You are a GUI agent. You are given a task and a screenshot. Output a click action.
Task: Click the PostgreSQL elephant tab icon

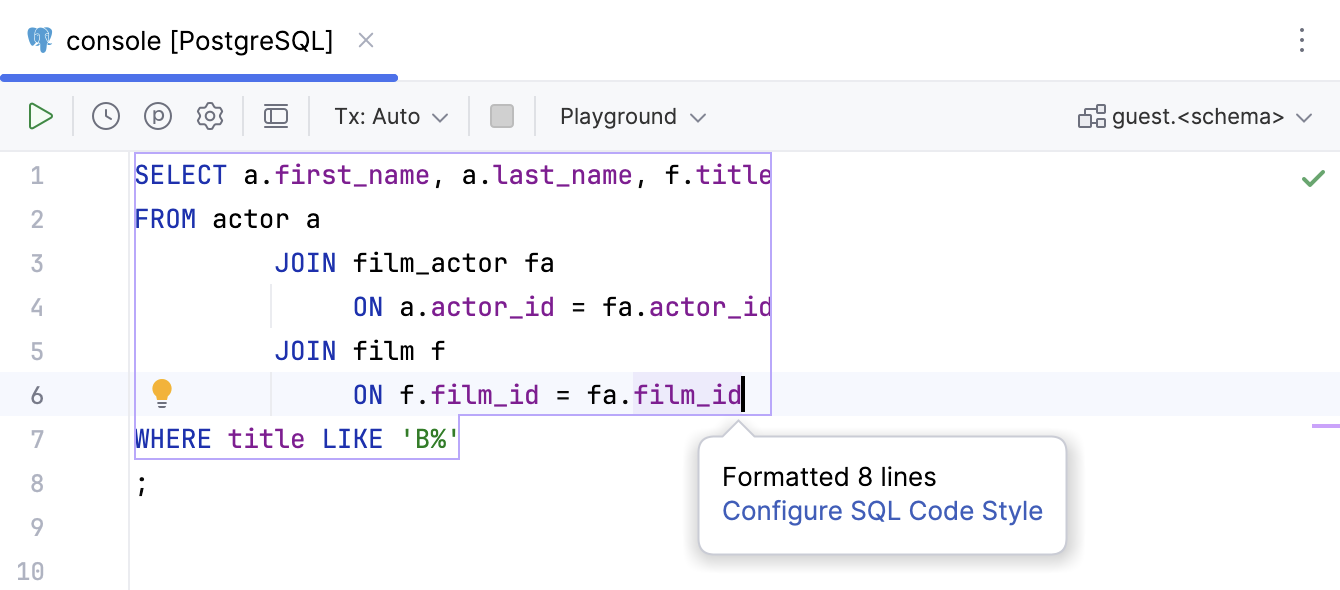click(40, 41)
